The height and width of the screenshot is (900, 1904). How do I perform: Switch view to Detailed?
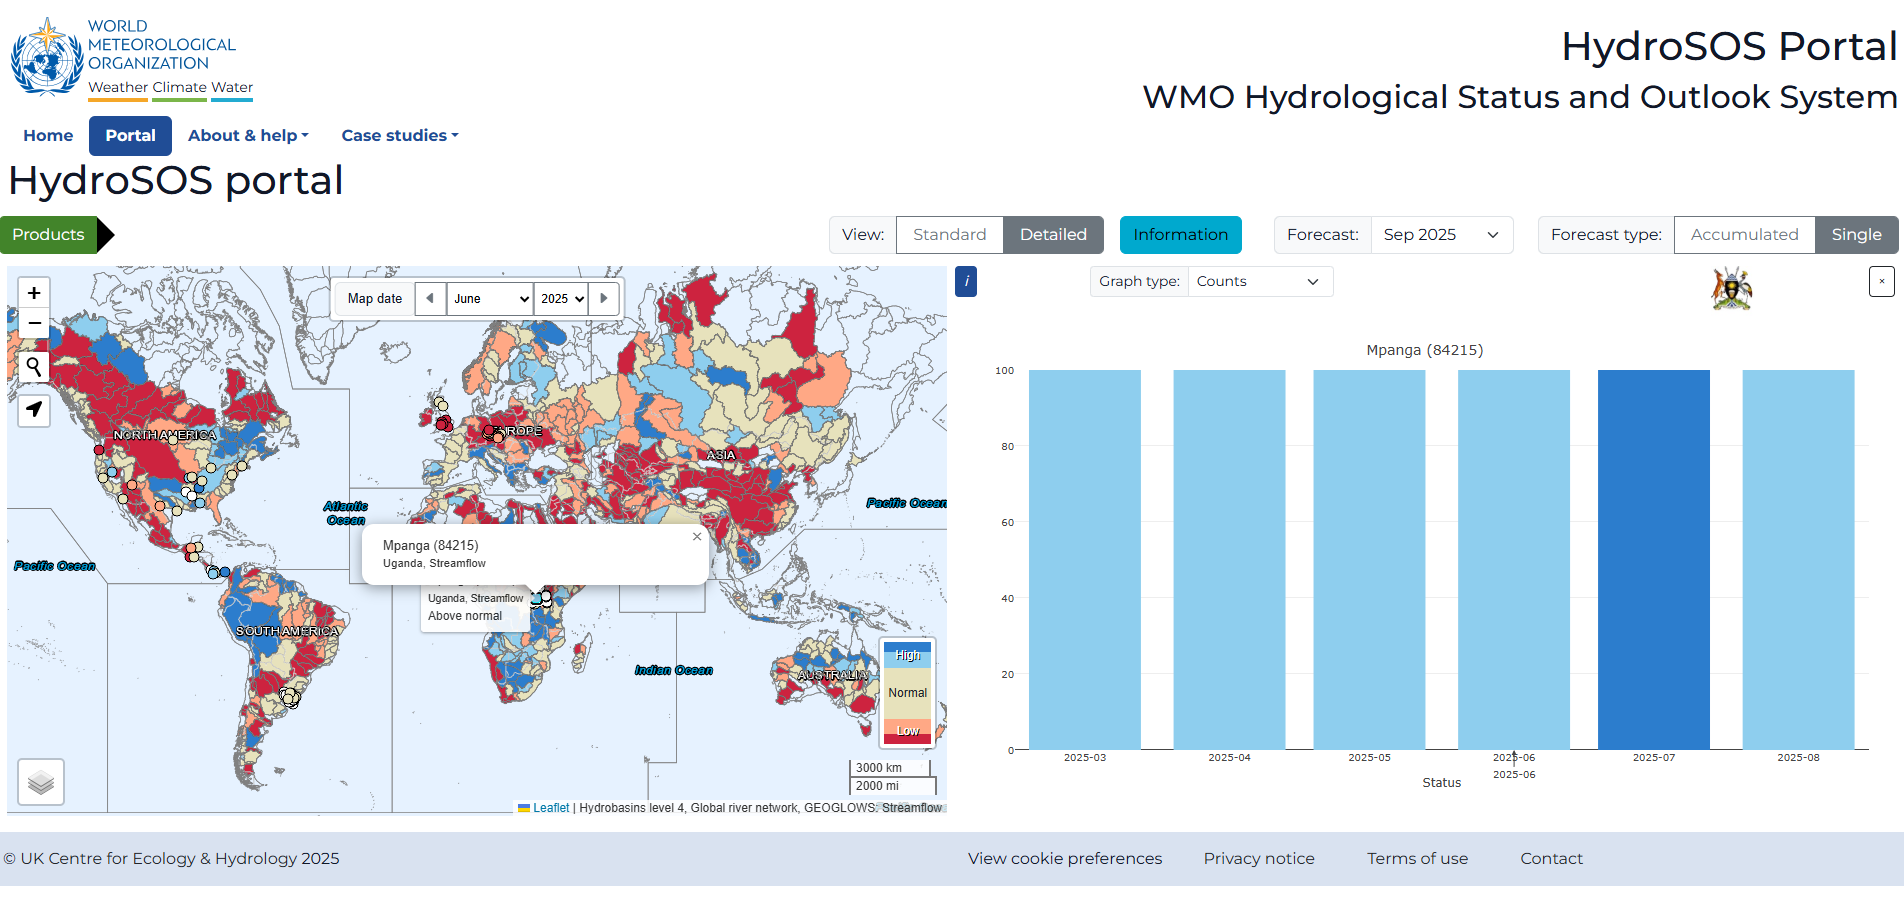point(1053,235)
